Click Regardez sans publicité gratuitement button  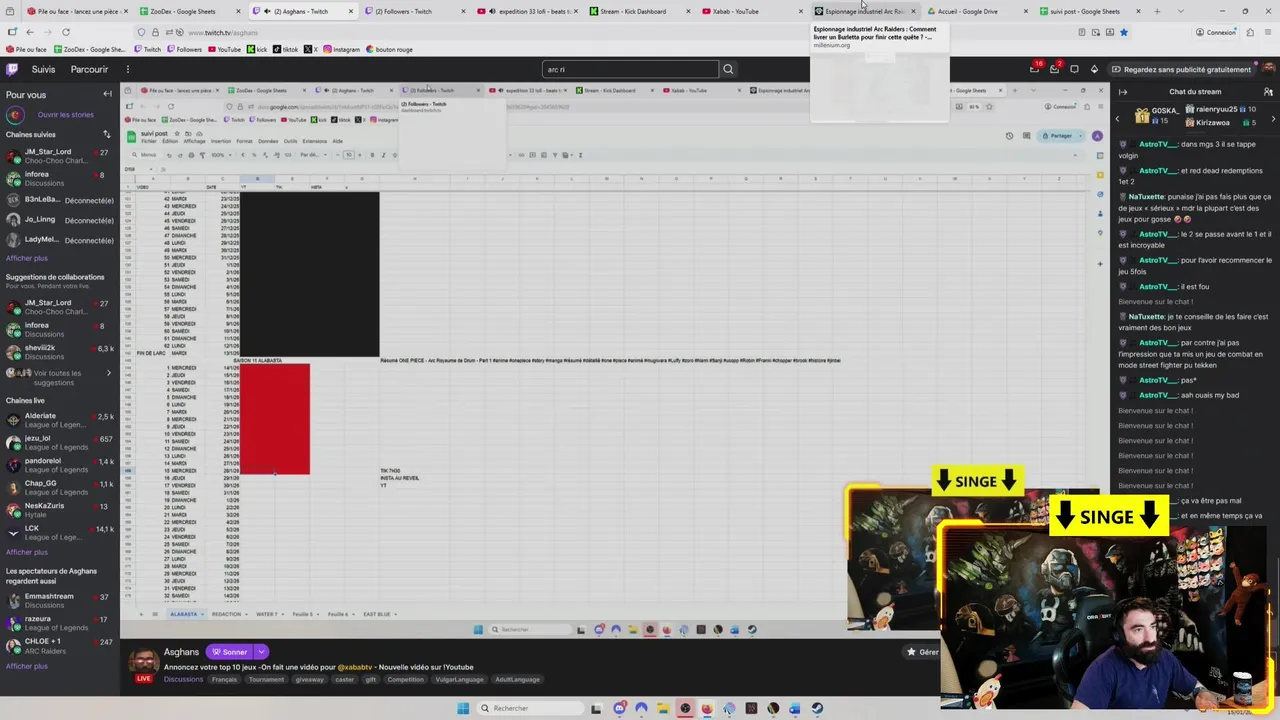click(x=1181, y=69)
